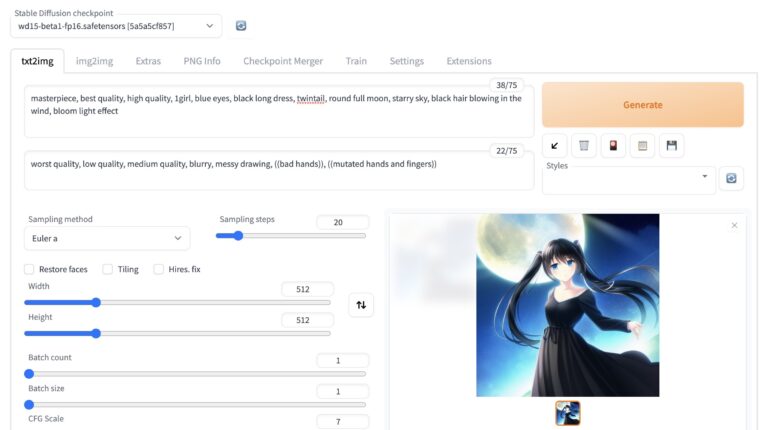Focus the Batch size number field

(342, 392)
